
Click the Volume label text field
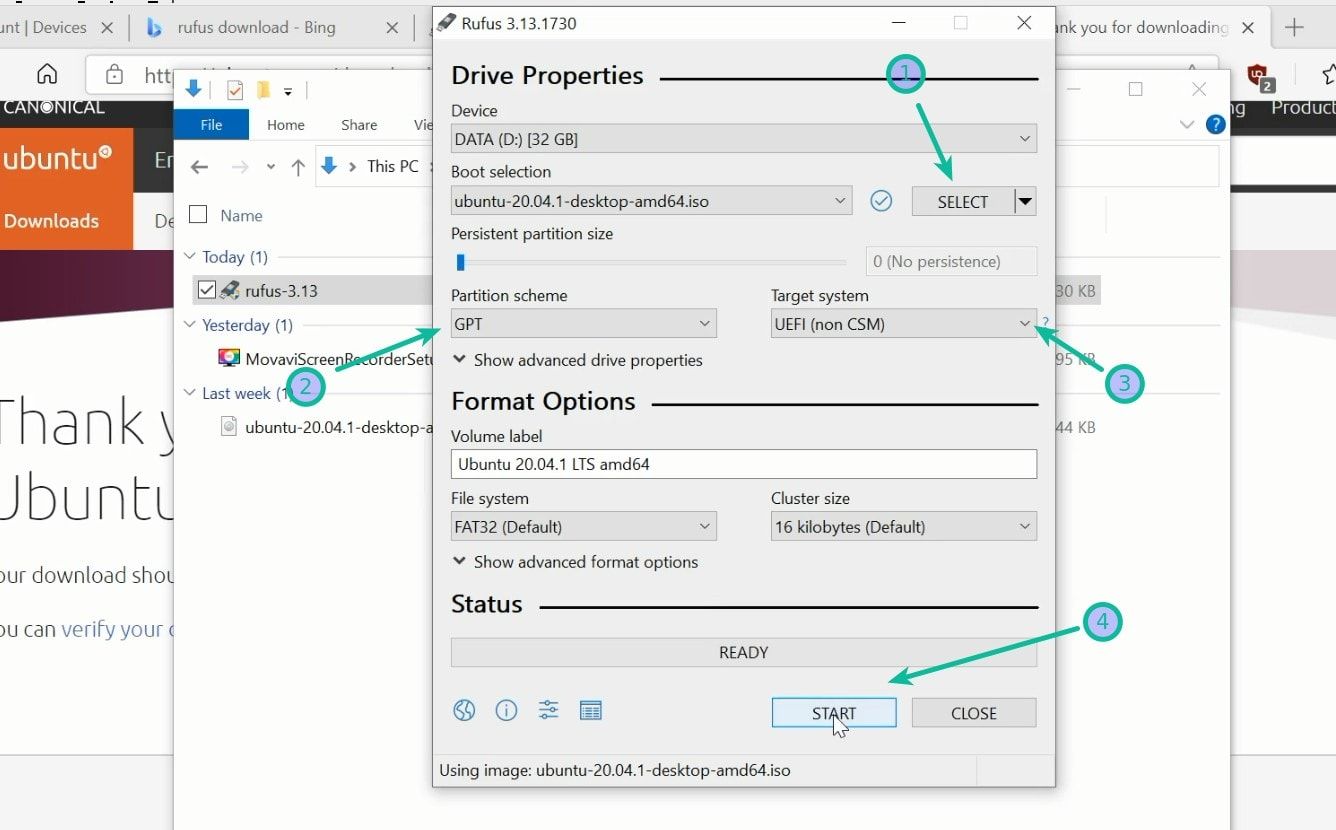pyautogui.click(x=744, y=464)
